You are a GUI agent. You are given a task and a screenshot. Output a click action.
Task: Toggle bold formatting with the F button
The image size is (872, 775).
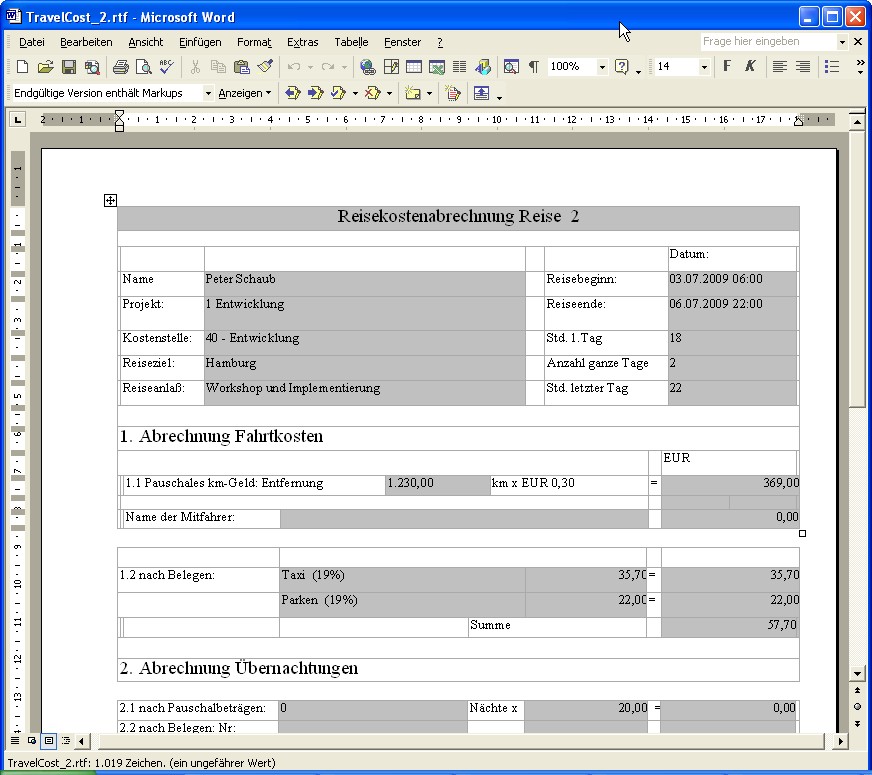click(727, 67)
